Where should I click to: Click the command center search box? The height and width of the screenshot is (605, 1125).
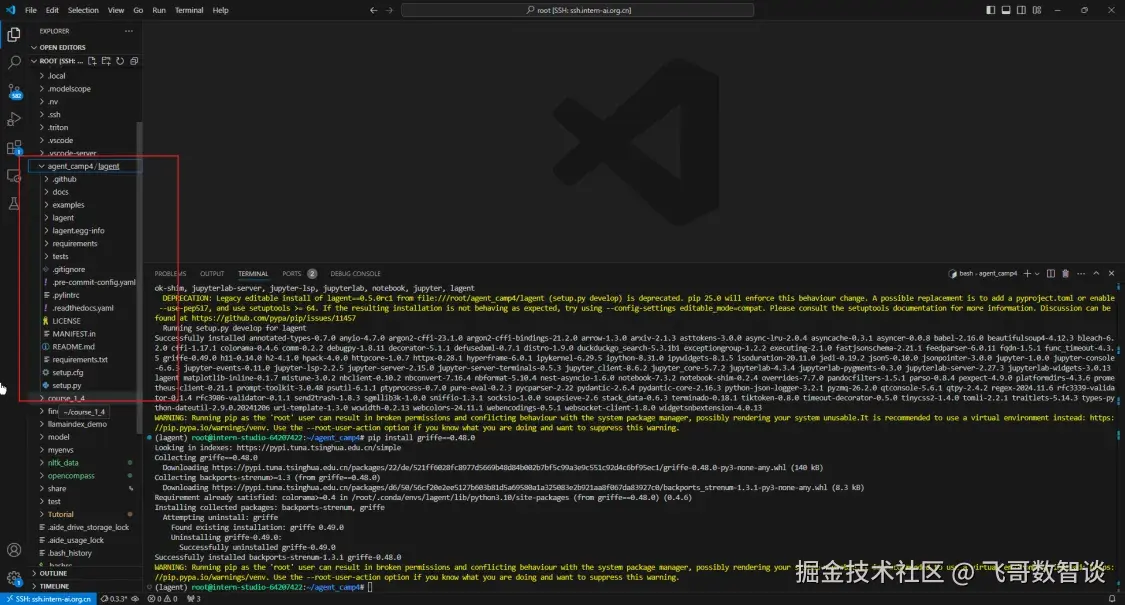coord(578,10)
